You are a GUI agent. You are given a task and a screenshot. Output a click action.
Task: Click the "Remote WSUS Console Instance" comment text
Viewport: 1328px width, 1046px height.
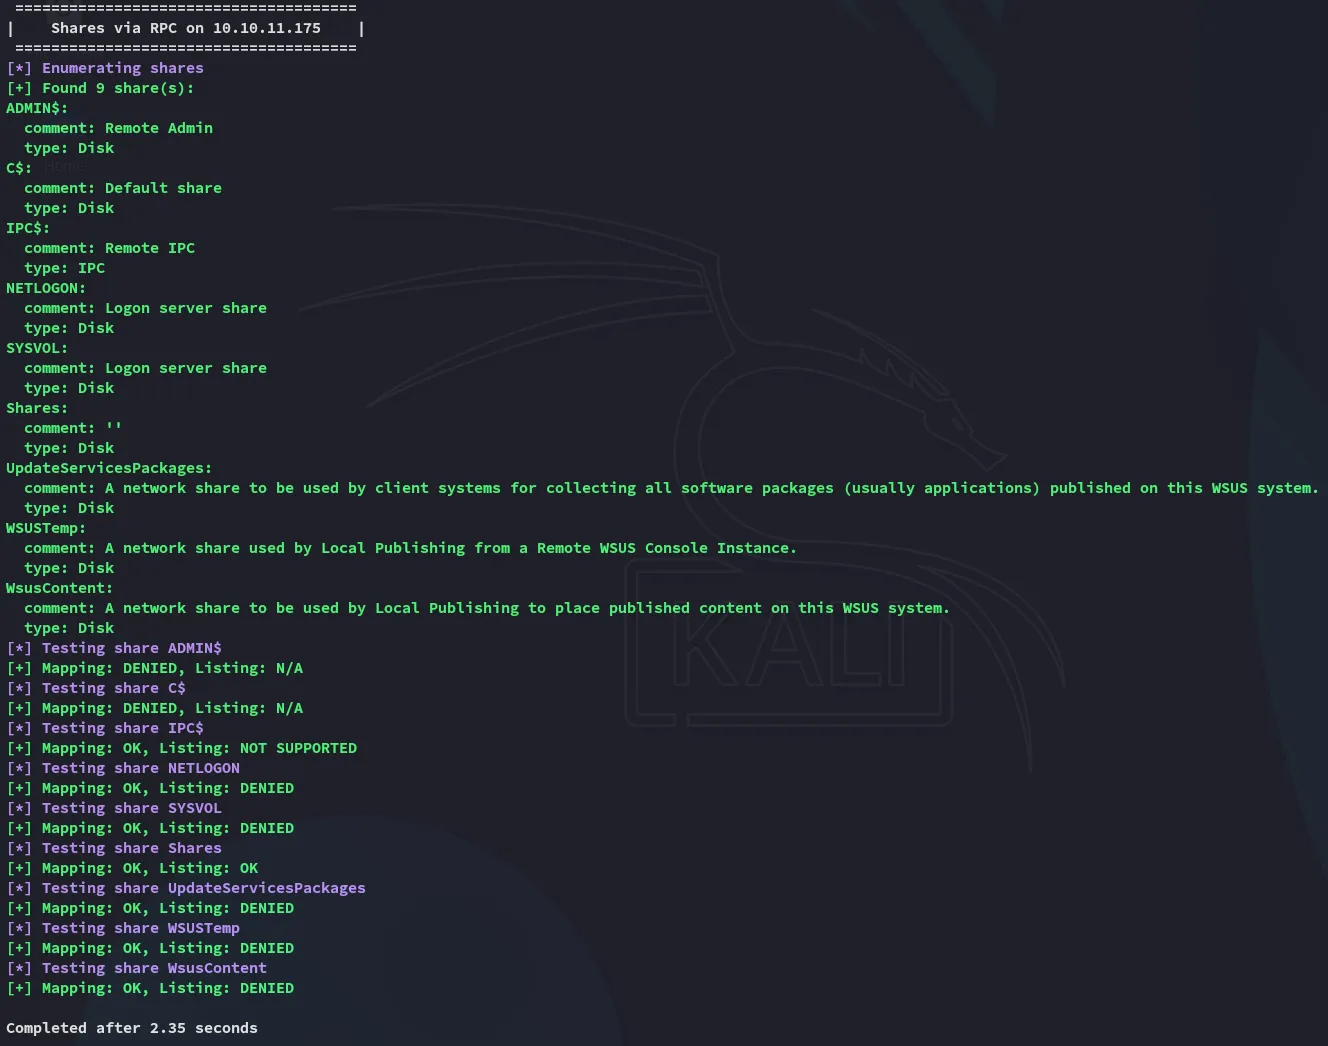coord(666,548)
